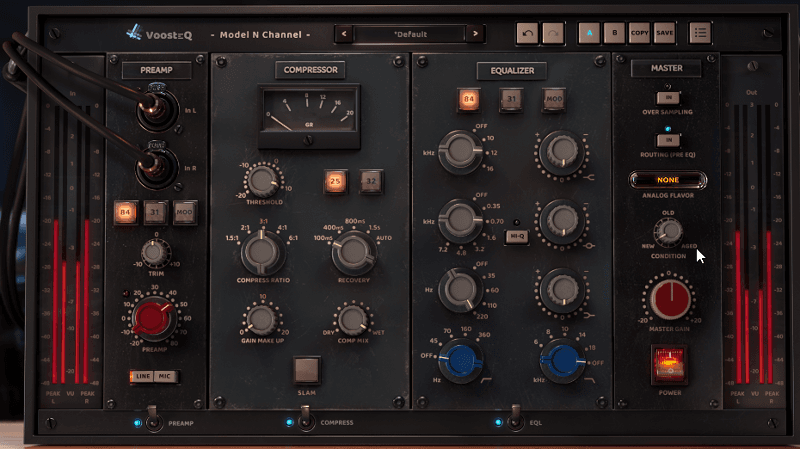This screenshot has height=449, width=800.
Task: Click the PREAMP section header label
Action: point(156,70)
